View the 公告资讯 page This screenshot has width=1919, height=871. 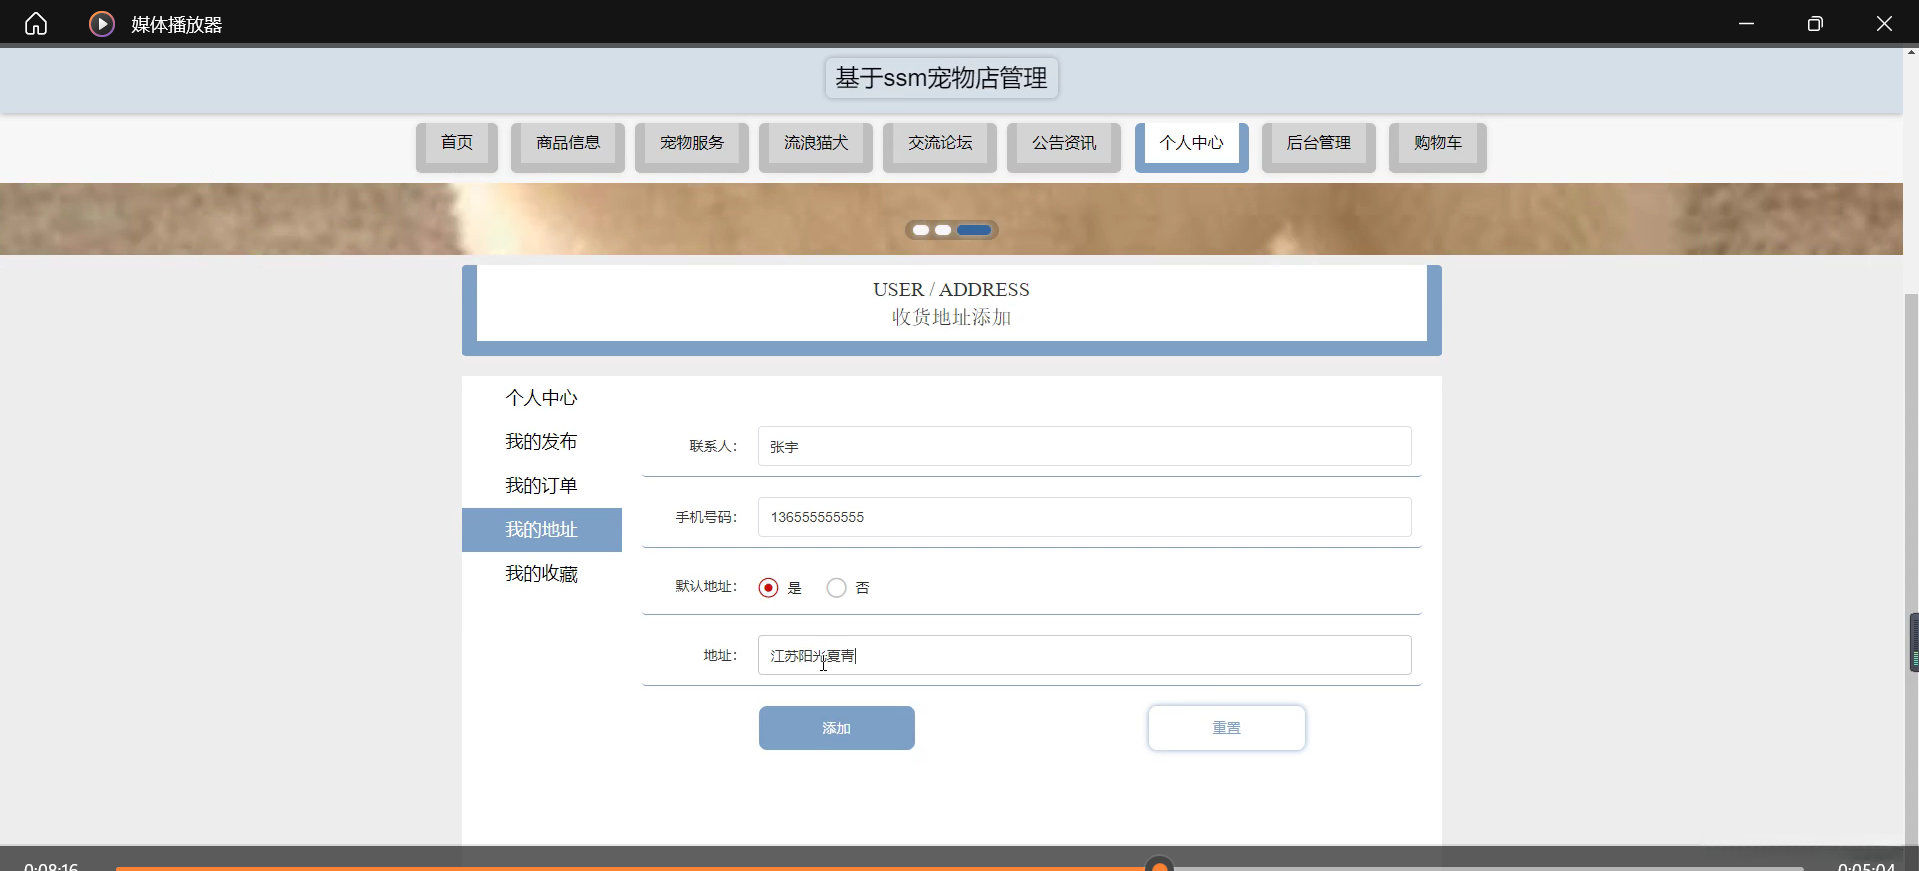(x=1064, y=146)
